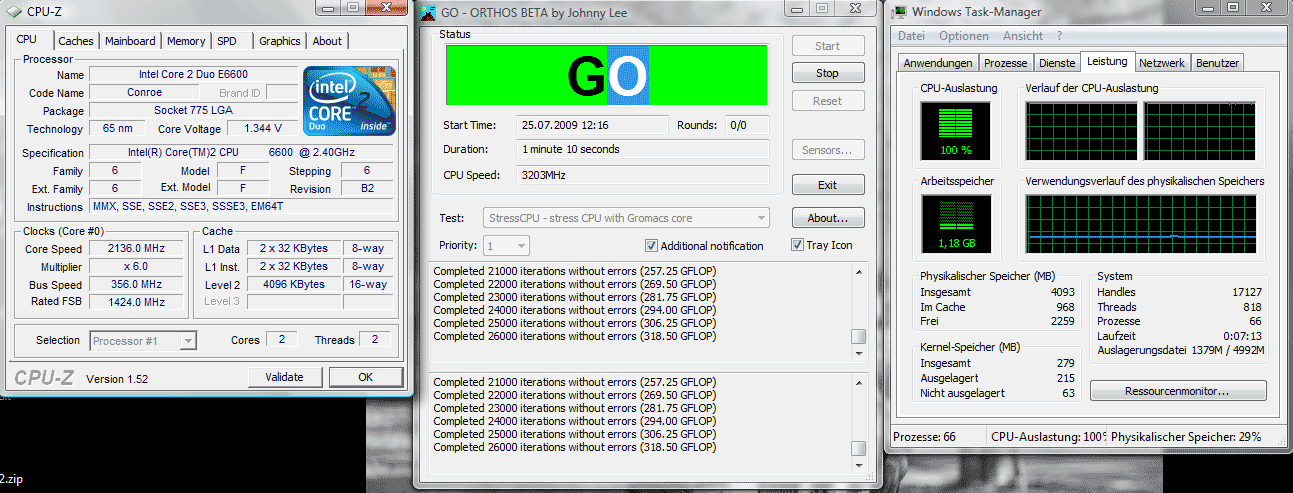Viewport: 1293px width, 493px height.
Task: Click the Socket 775 LGA package value
Action: tap(194, 110)
